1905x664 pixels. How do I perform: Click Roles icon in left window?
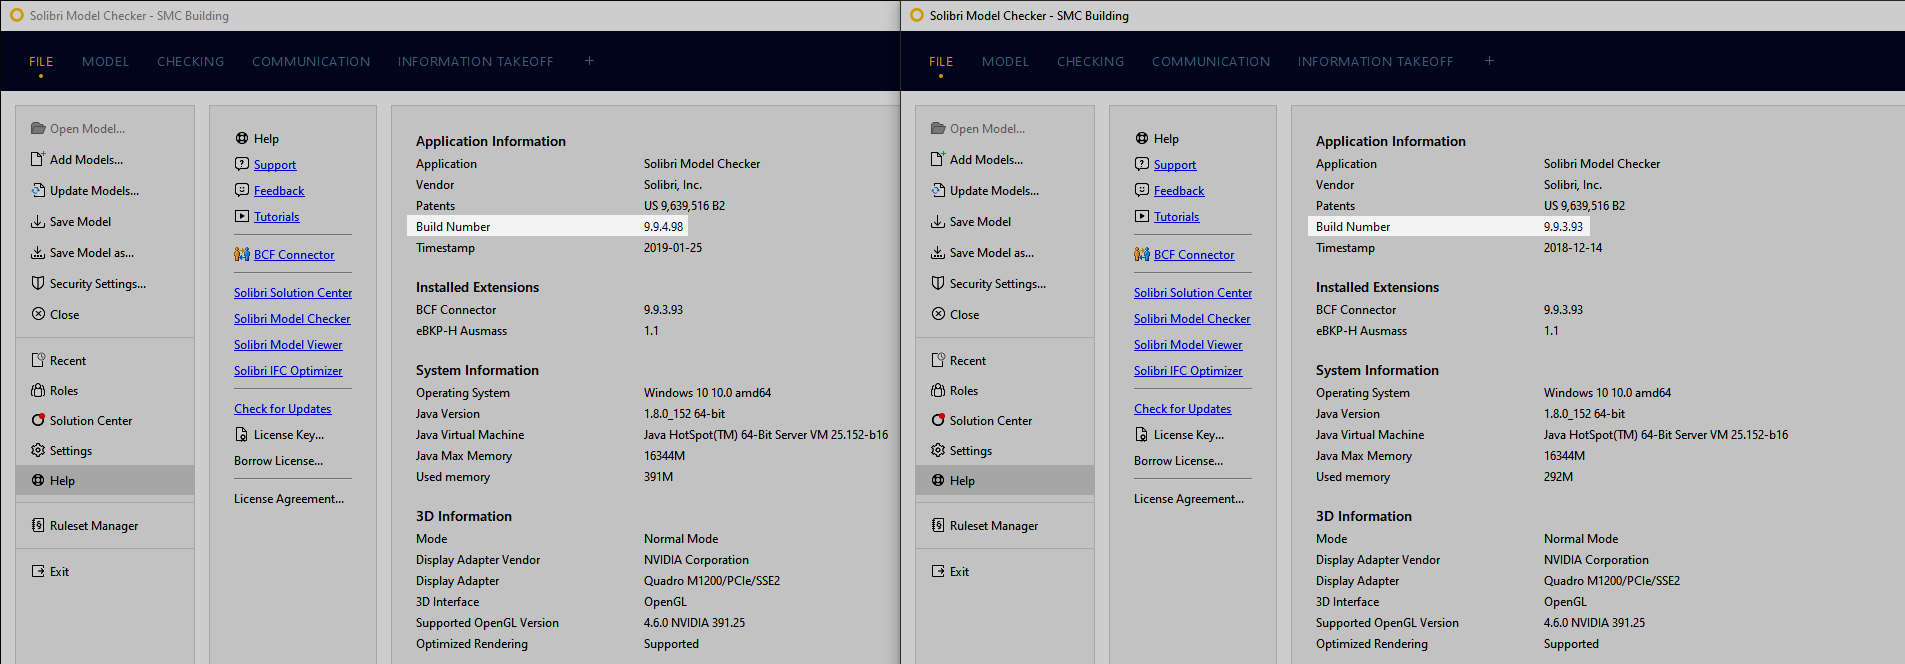click(x=38, y=390)
